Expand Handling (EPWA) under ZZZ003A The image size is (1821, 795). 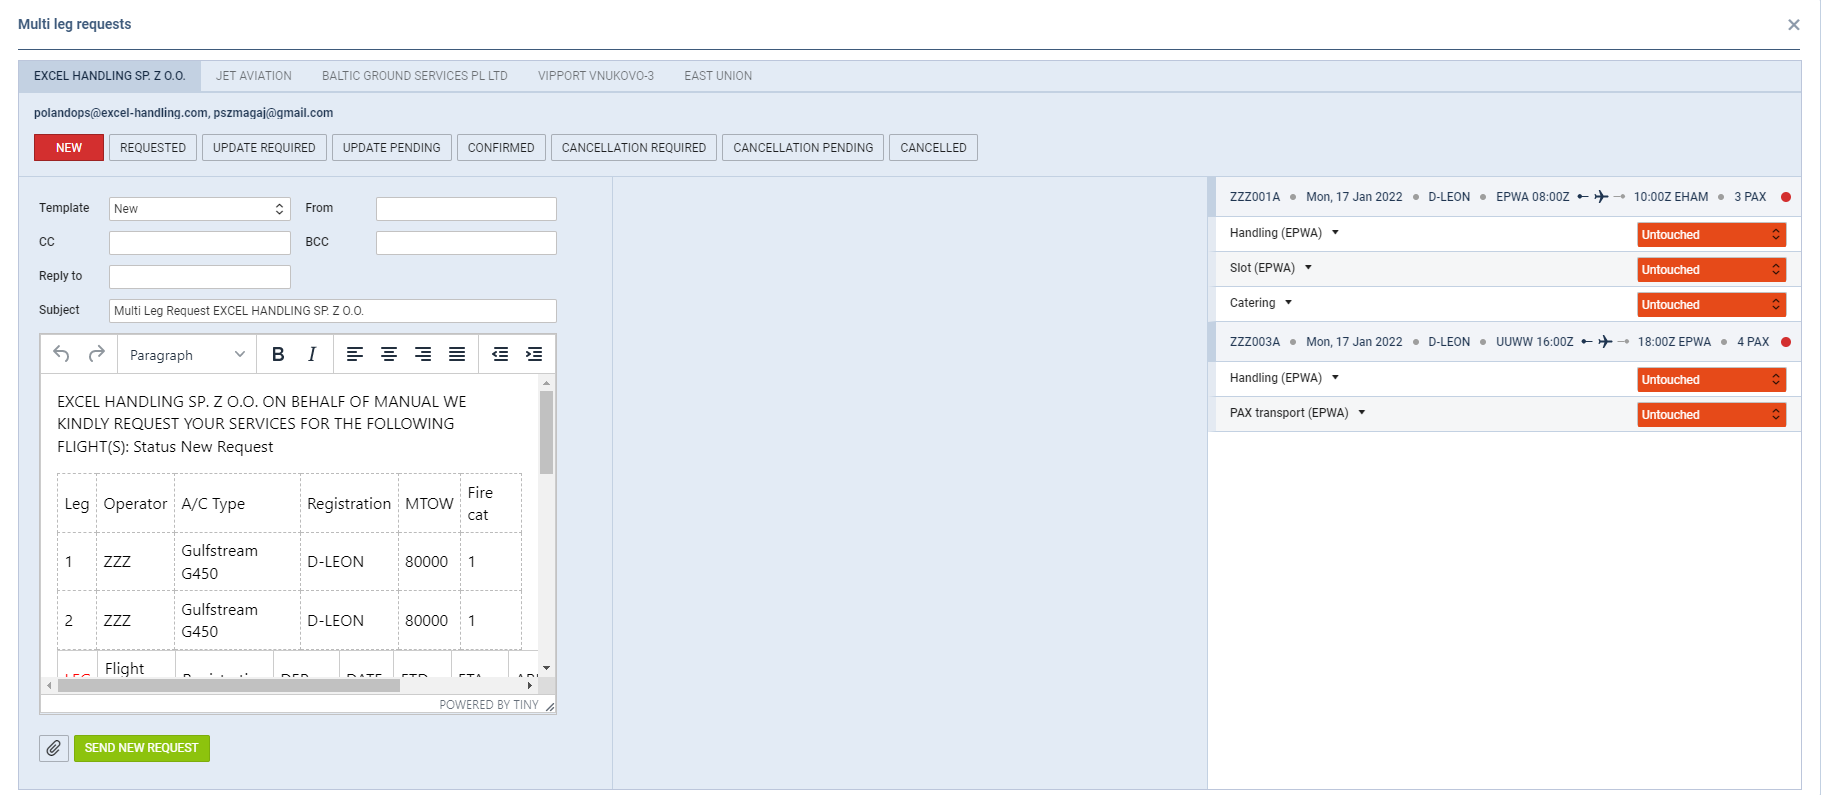point(1335,378)
